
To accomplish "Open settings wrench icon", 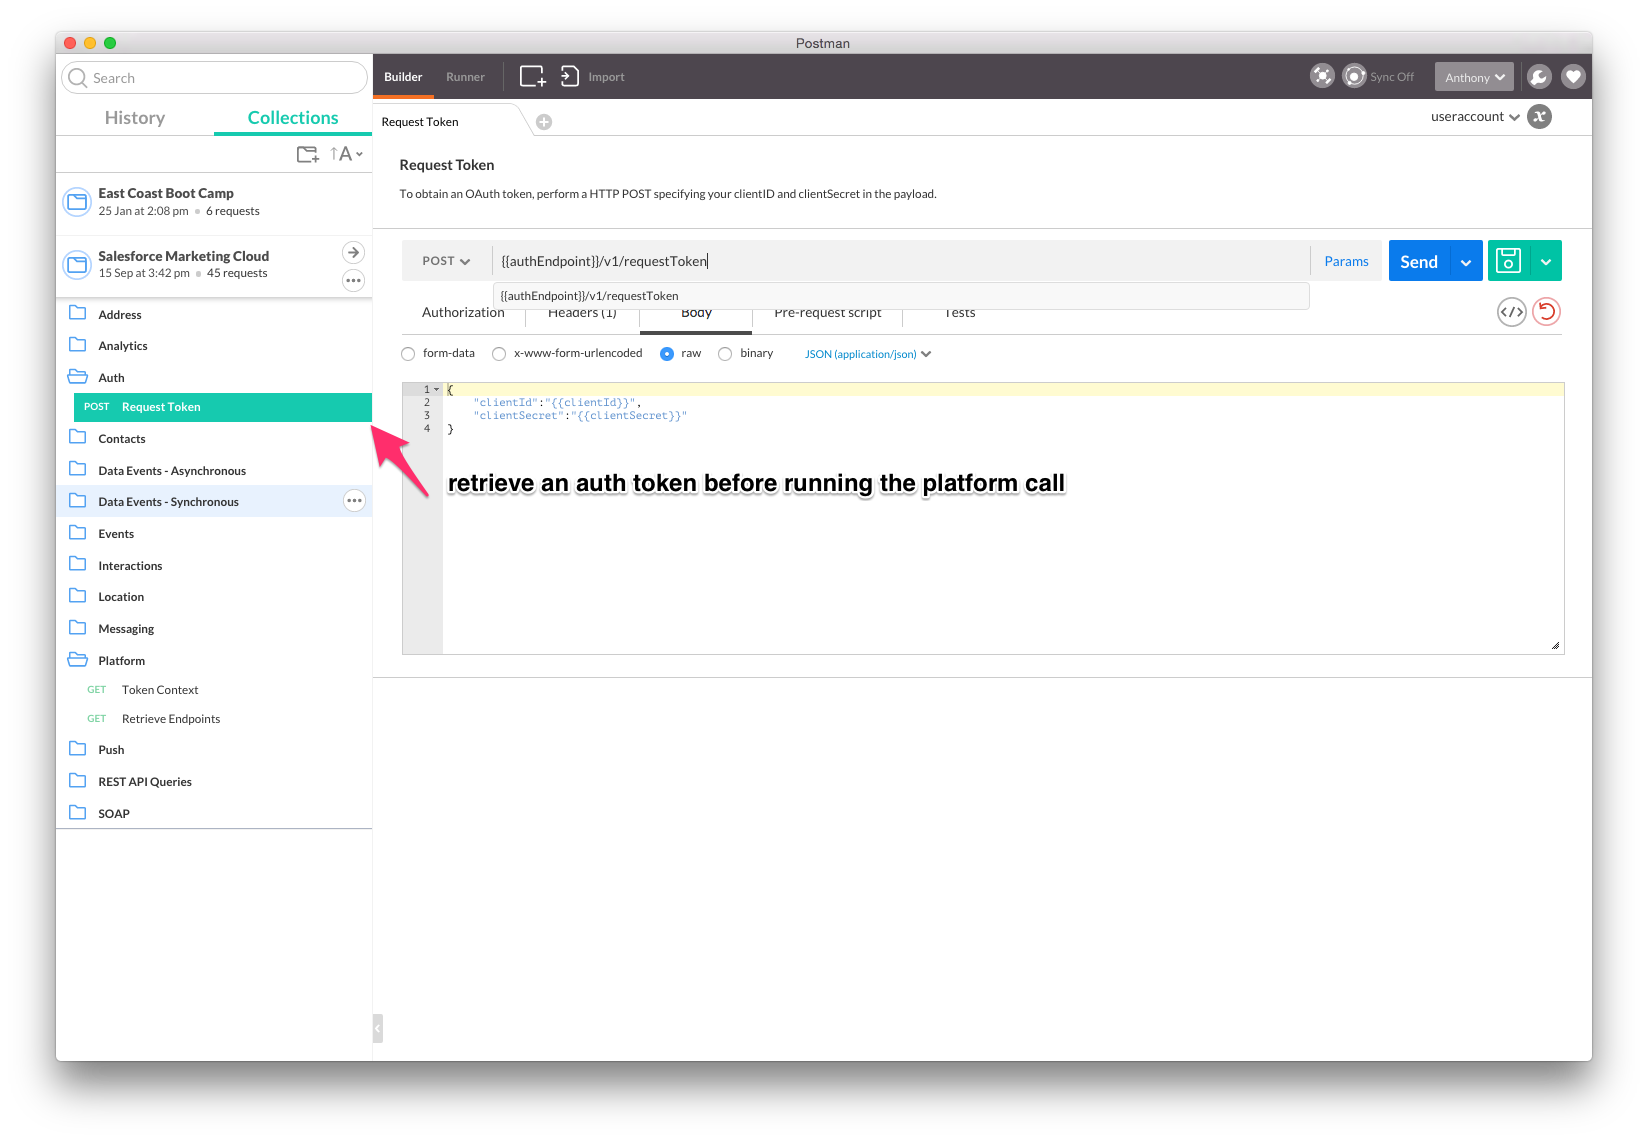I will (x=1539, y=76).
